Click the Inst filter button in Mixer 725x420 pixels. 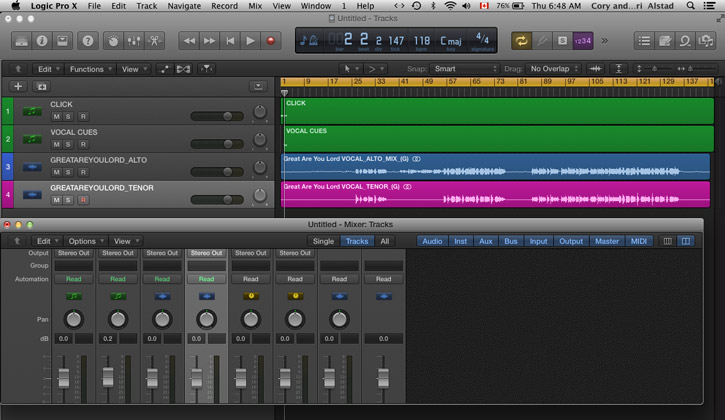pyautogui.click(x=460, y=241)
